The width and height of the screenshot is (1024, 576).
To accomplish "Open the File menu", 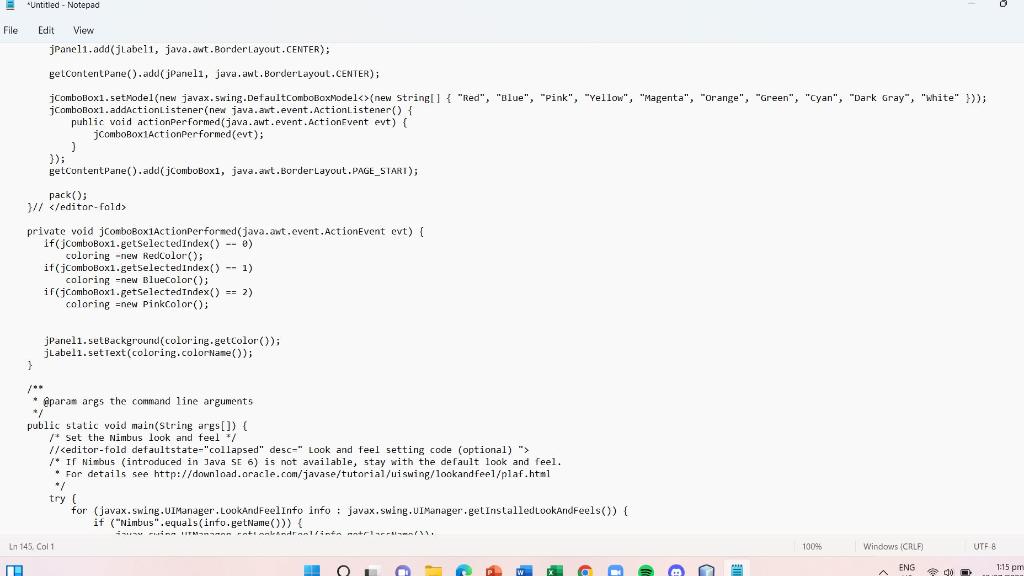I will click(x=10, y=30).
